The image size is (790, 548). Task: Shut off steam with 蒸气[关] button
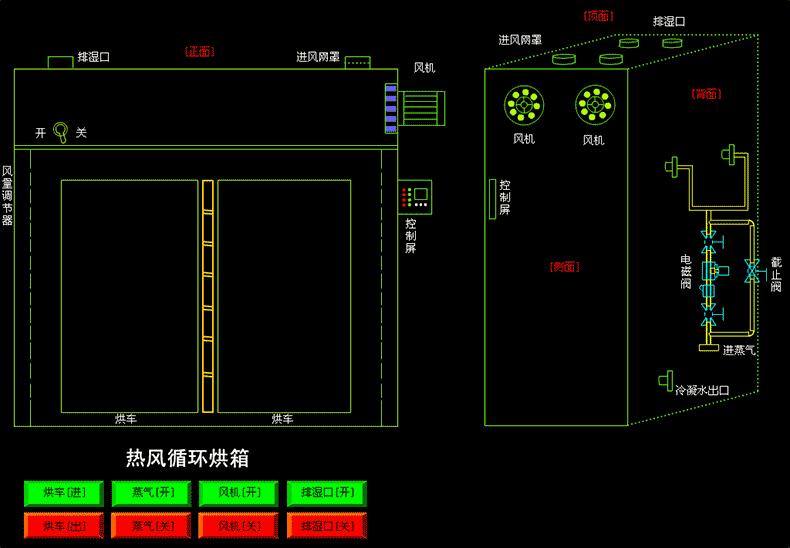(x=152, y=526)
